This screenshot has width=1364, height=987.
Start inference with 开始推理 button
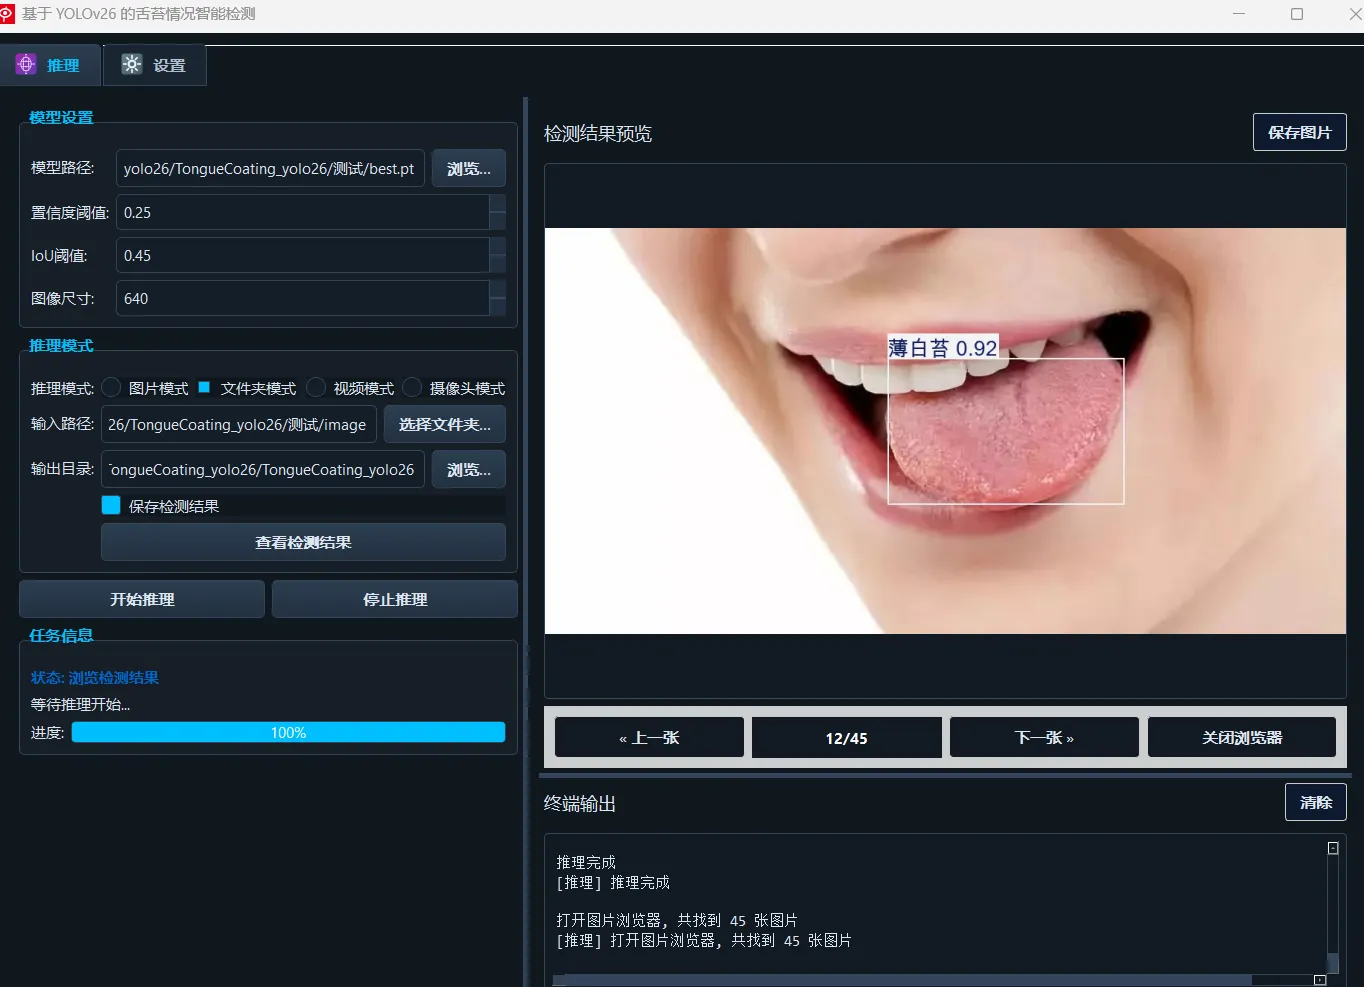[142, 599]
